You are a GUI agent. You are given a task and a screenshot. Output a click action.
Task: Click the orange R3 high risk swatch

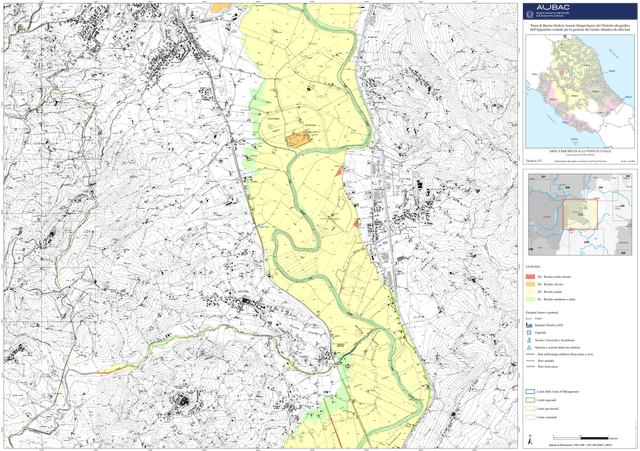click(x=530, y=284)
